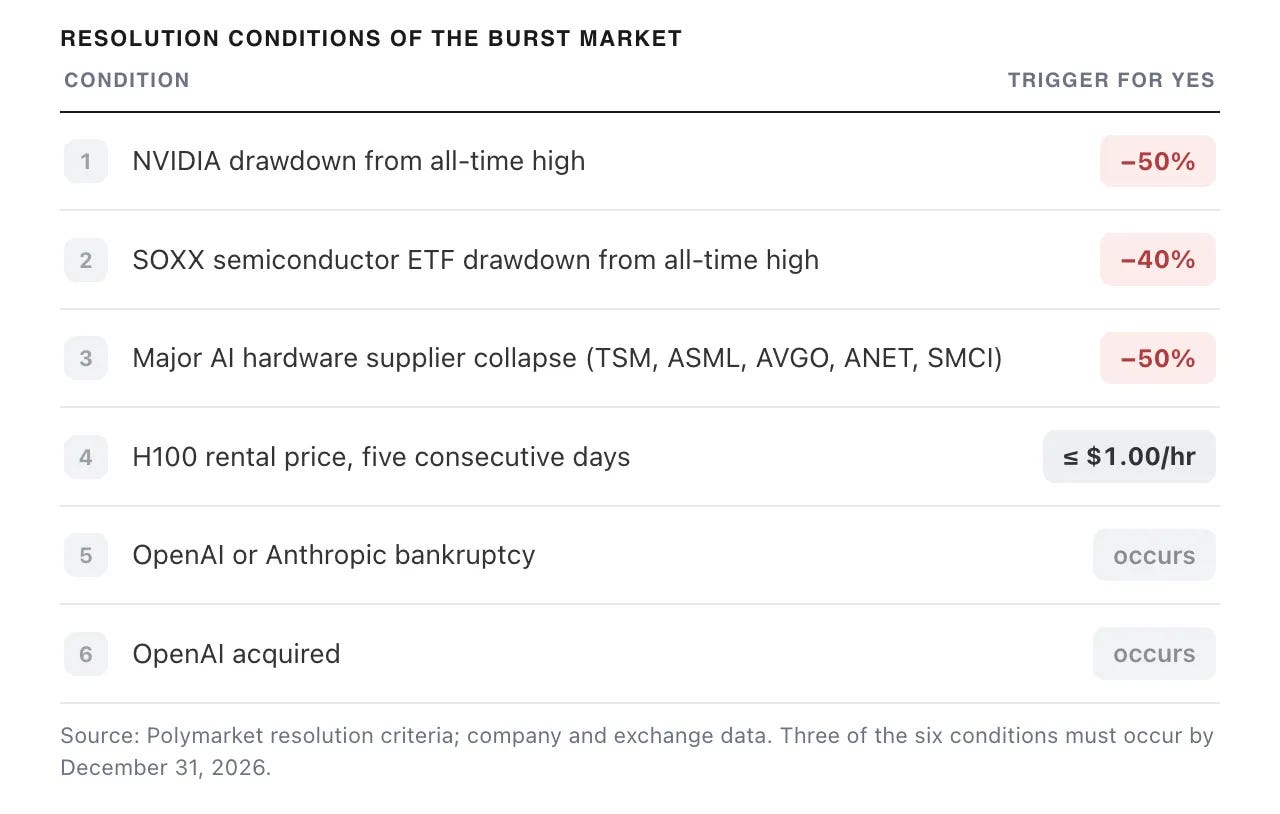Click the number 3 row badge
Viewport: 1280px width, 814px height.
(x=86, y=358)
